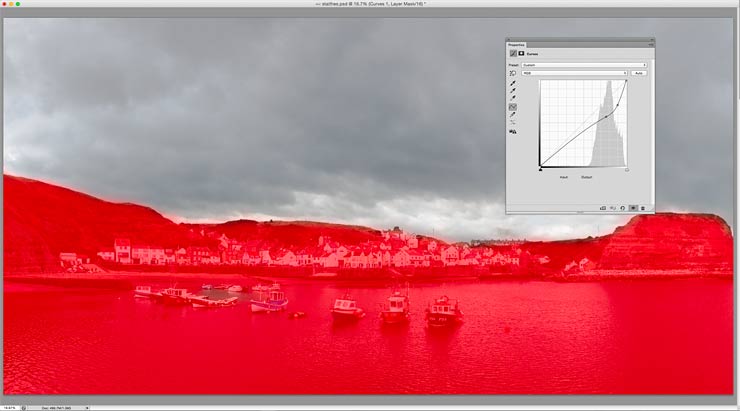740x411 pixels.
Task: Select the gray point eyedropper
Action: click(x=513, y=91)
